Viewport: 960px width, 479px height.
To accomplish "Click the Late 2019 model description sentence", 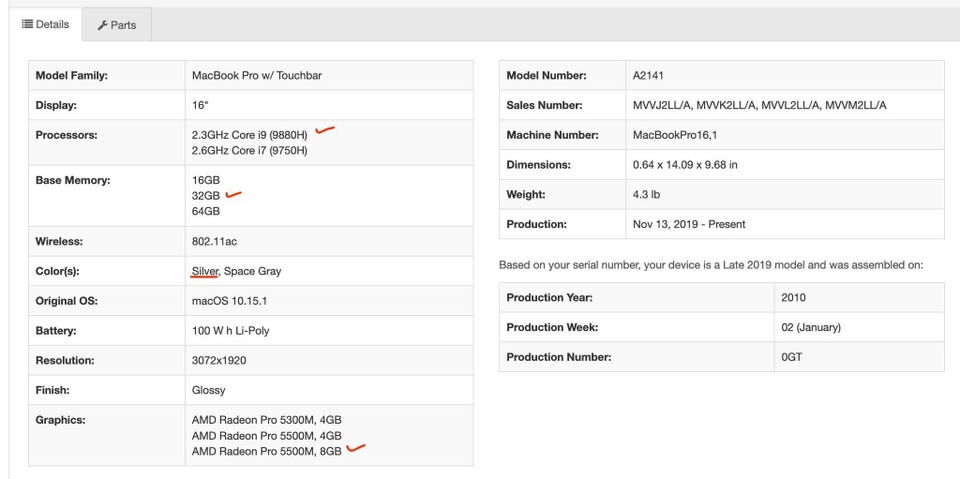I will point(711,266).
